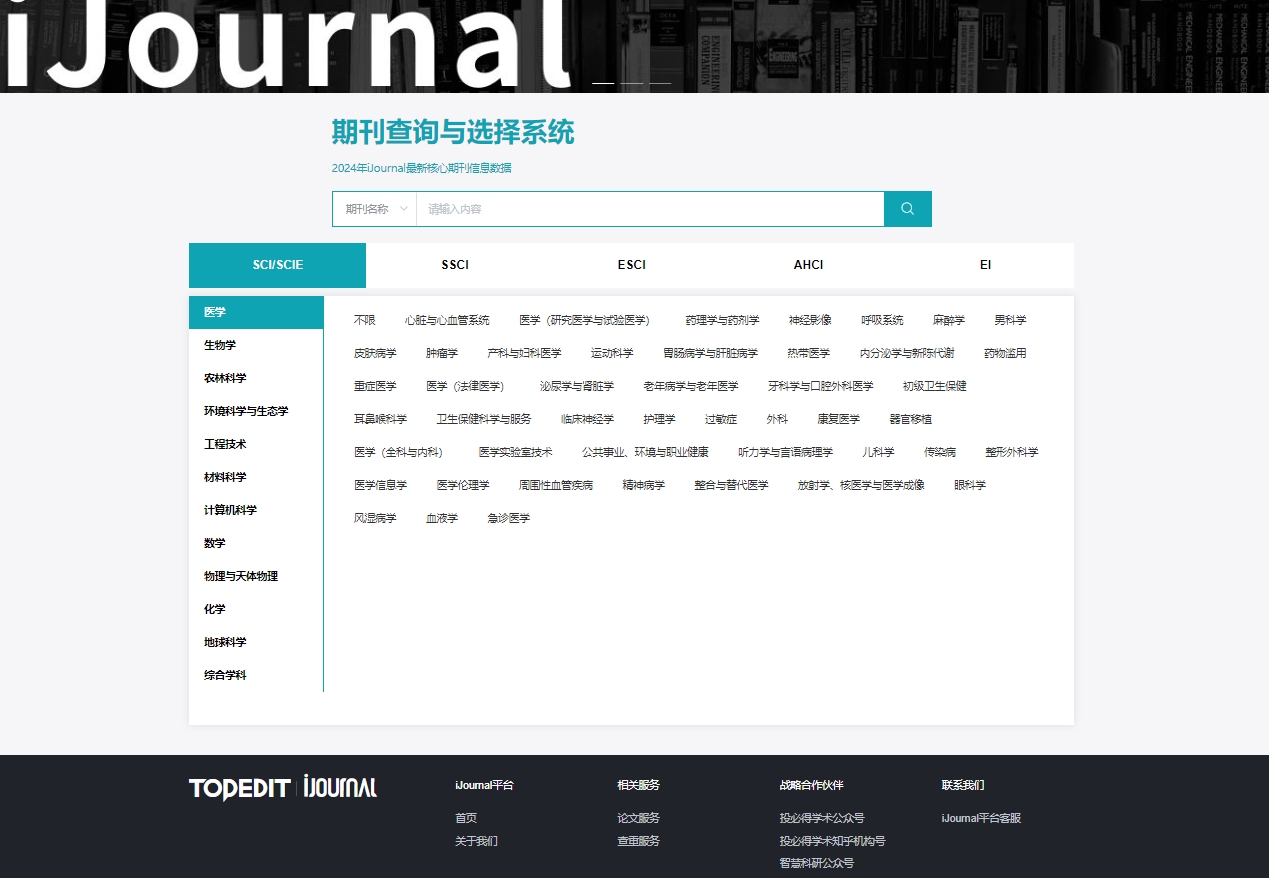This screenshot has height=878, width=1269.
Task: Choose 热带医学 subcategory
Action: 808,353
